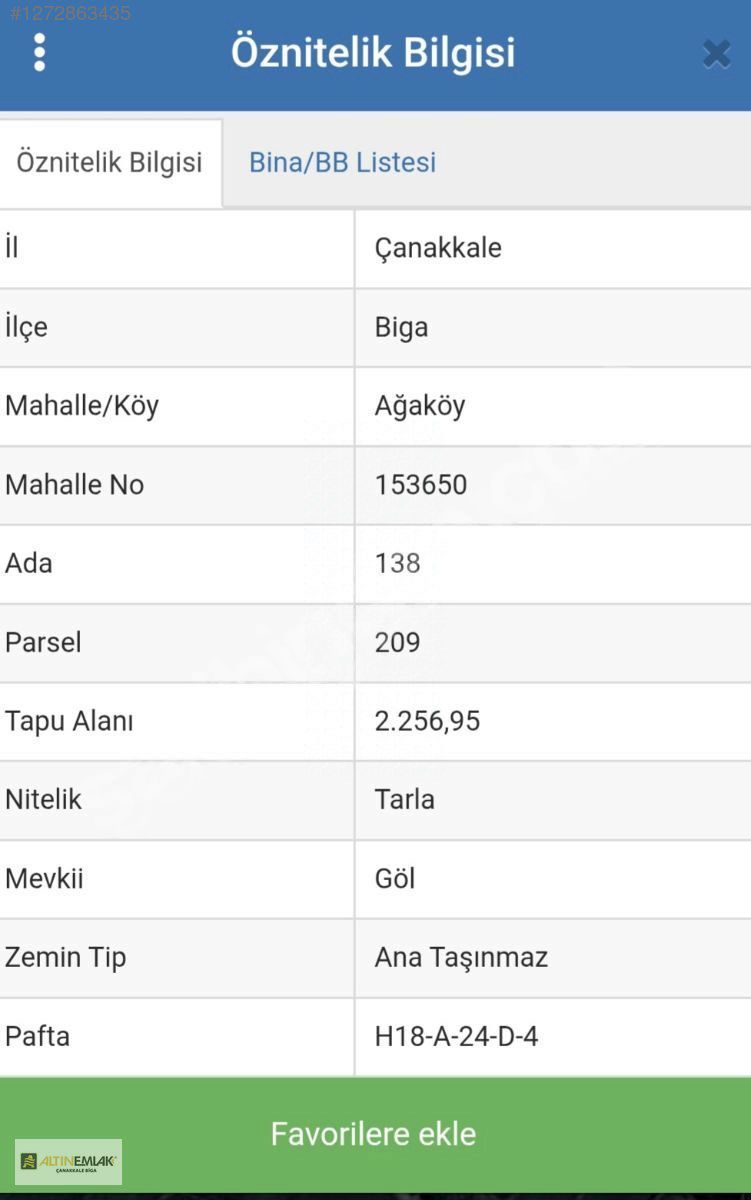Select the Nitelik value Tarla
The width and height of the screenshot is (751, 1200).
(404, 800)
